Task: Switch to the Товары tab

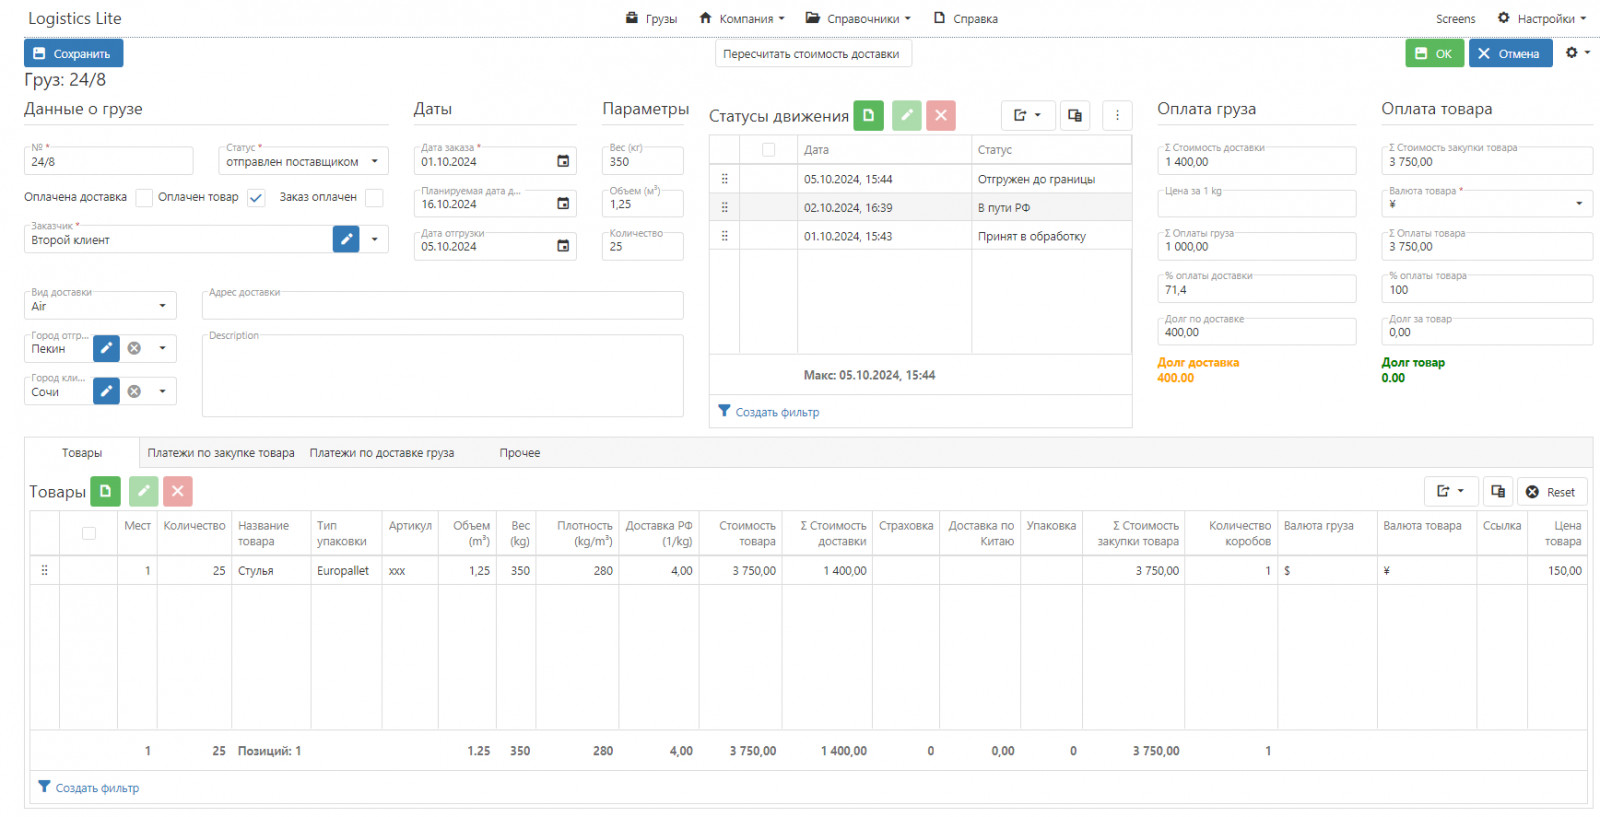Action: click(82, 453)
